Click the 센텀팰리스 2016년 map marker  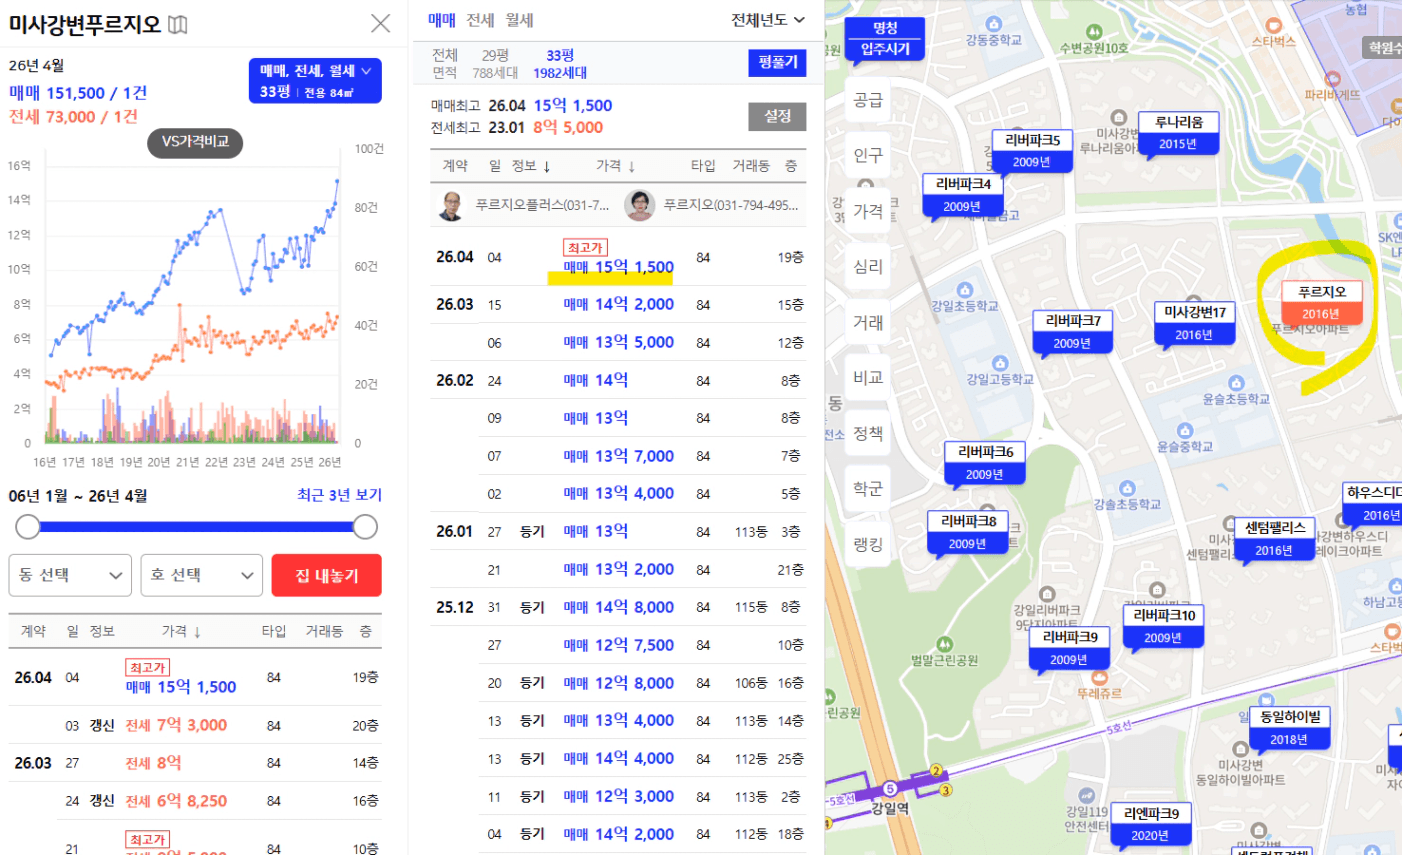(1274, 538)
